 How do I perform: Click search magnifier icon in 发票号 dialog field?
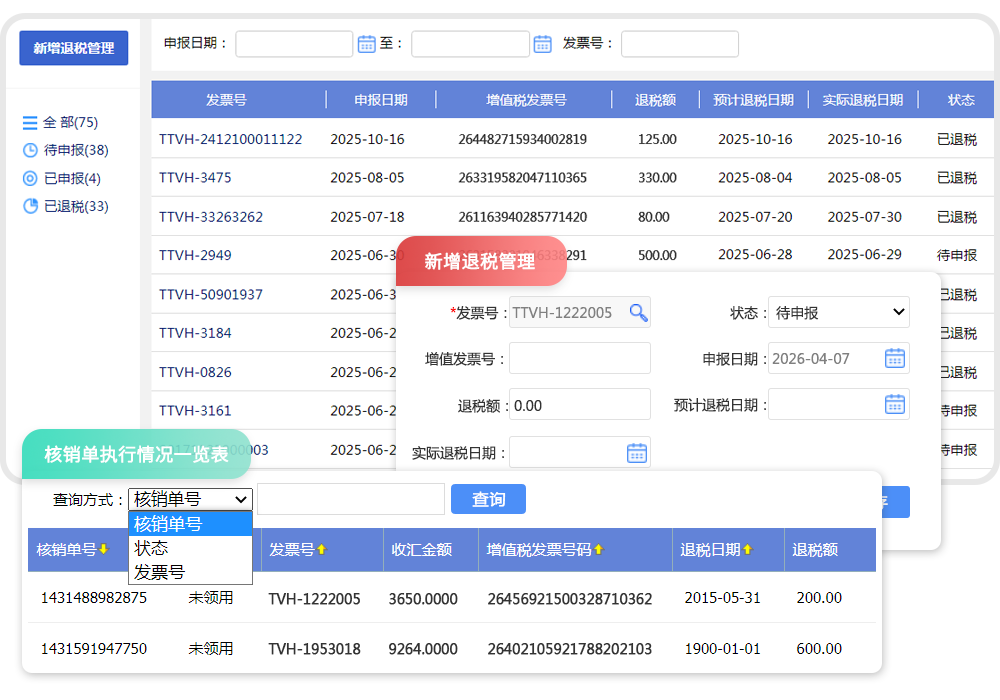(x=638, y=312)
